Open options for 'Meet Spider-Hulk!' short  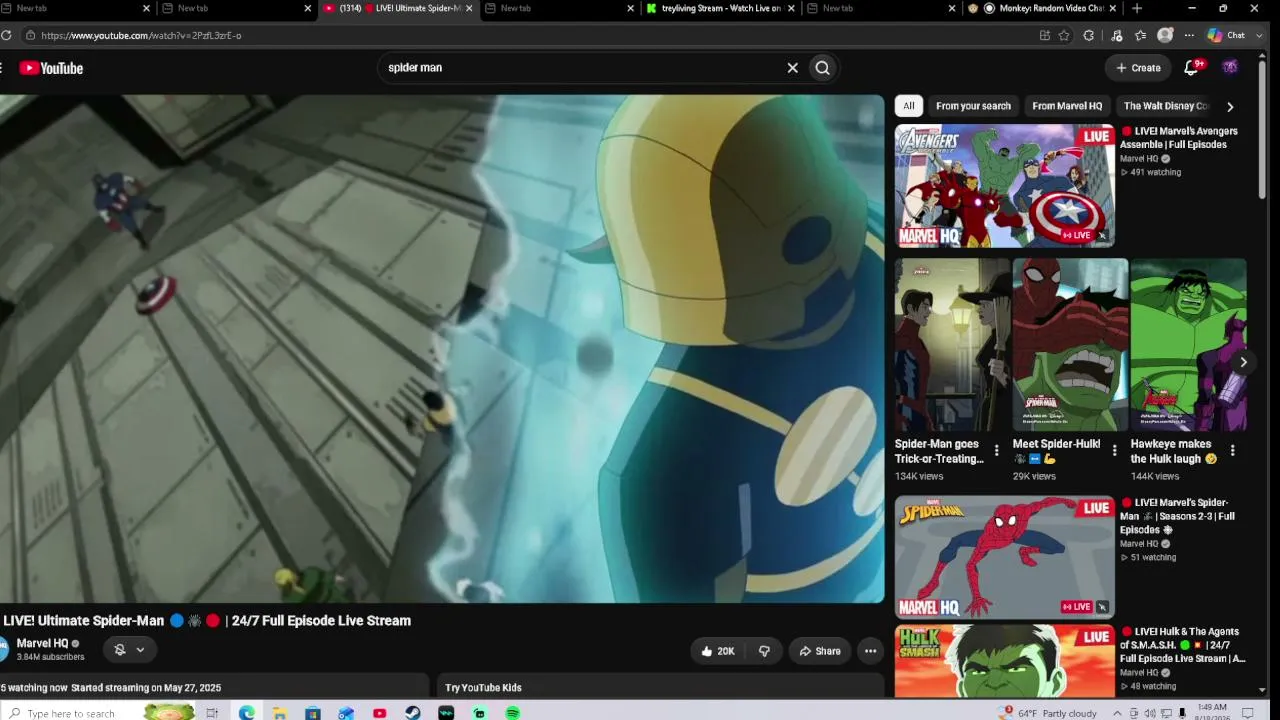(1114, 451)
